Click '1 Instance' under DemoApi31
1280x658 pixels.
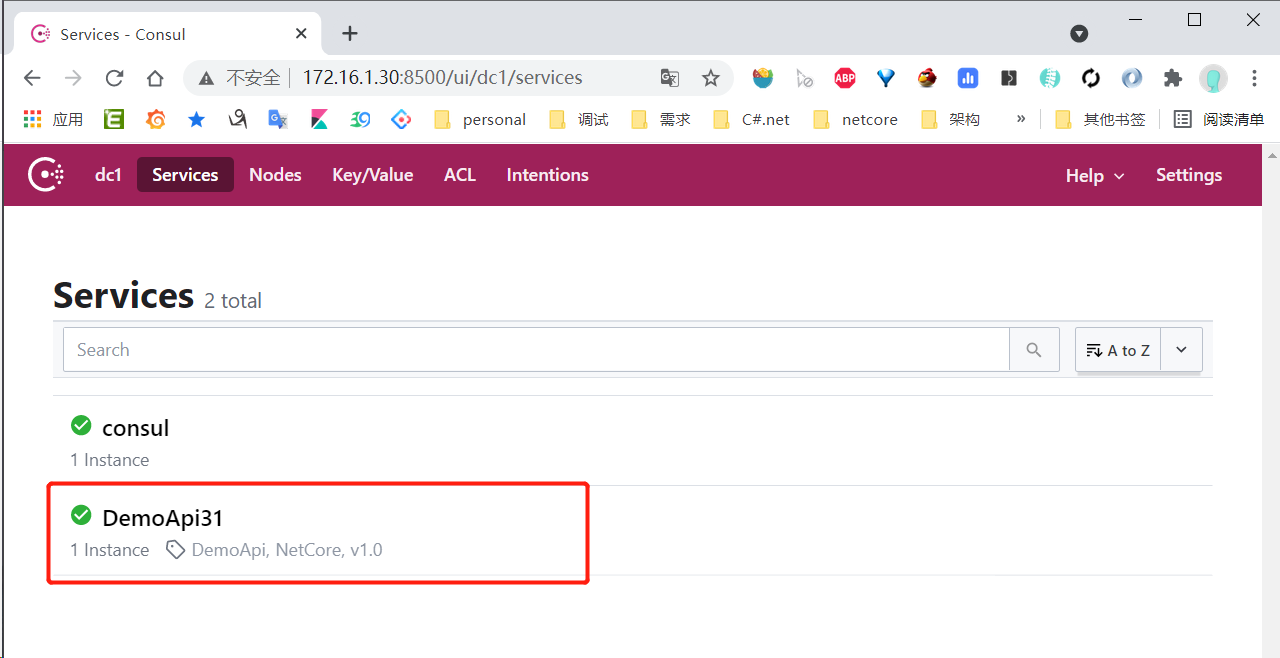[110, 550]
